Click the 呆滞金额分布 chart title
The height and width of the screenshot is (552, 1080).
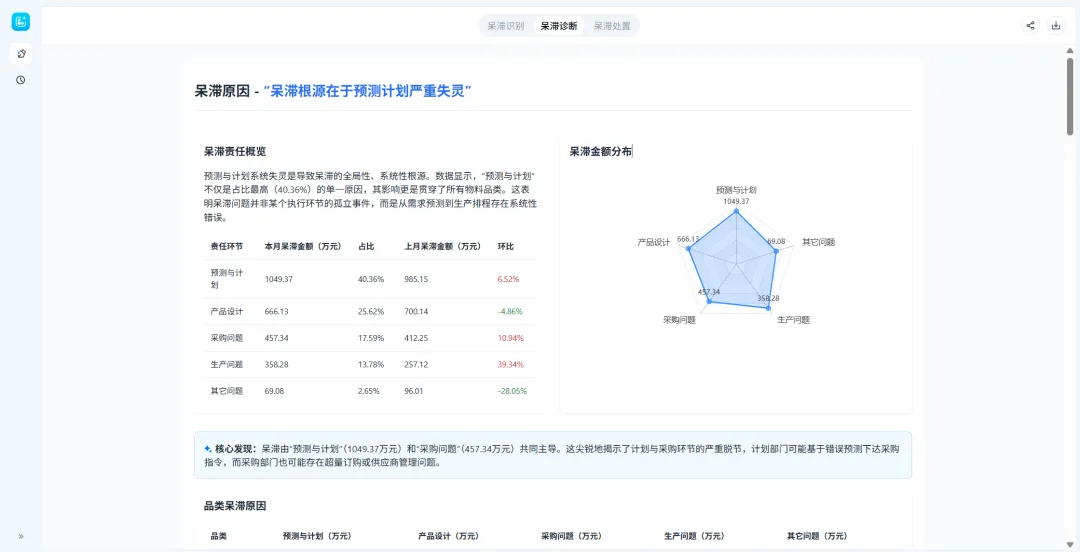click(x=600, y=152)
